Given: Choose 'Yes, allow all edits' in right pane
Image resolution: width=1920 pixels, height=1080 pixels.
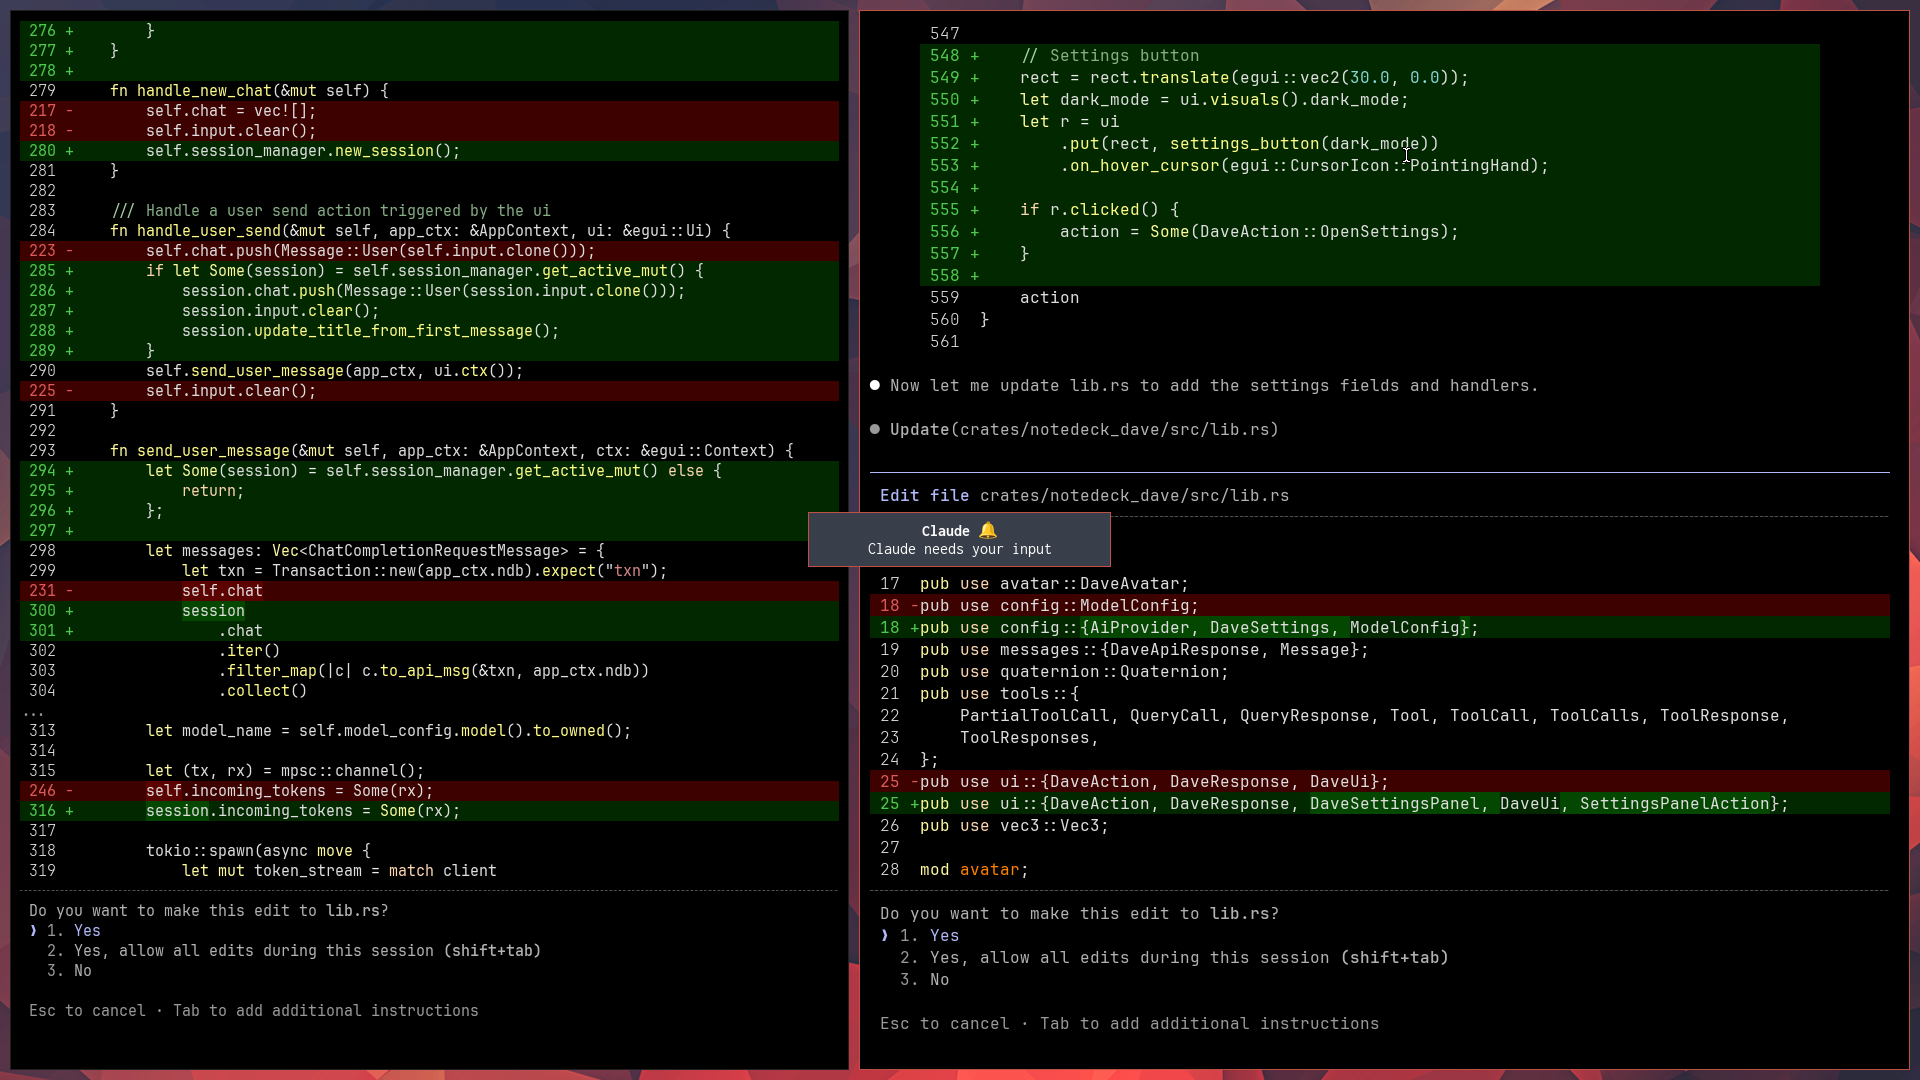Looking at the screenshot, I should 1188,957.
